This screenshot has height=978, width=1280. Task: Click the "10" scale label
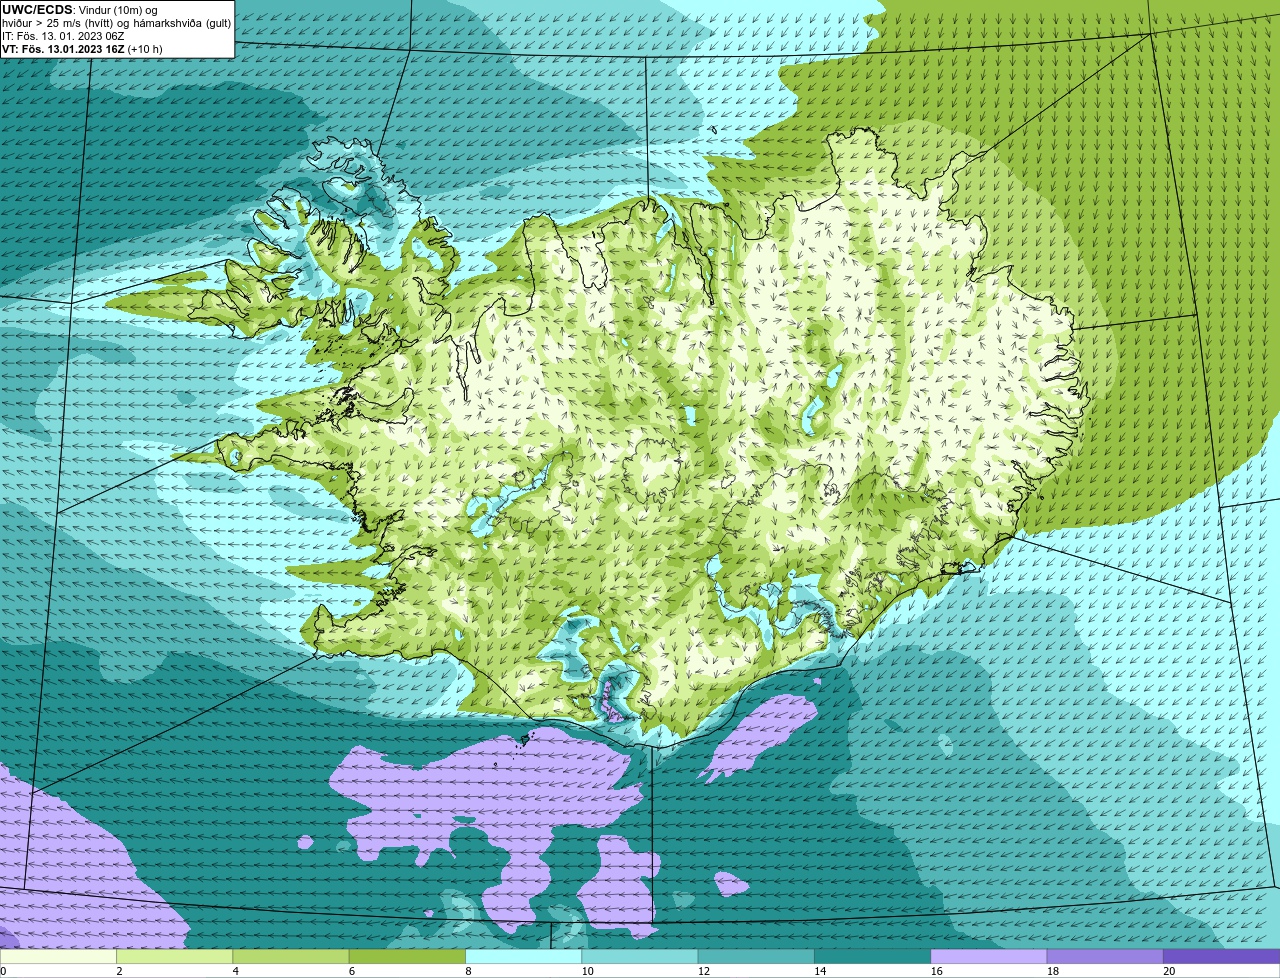click(x=587, y=971)
